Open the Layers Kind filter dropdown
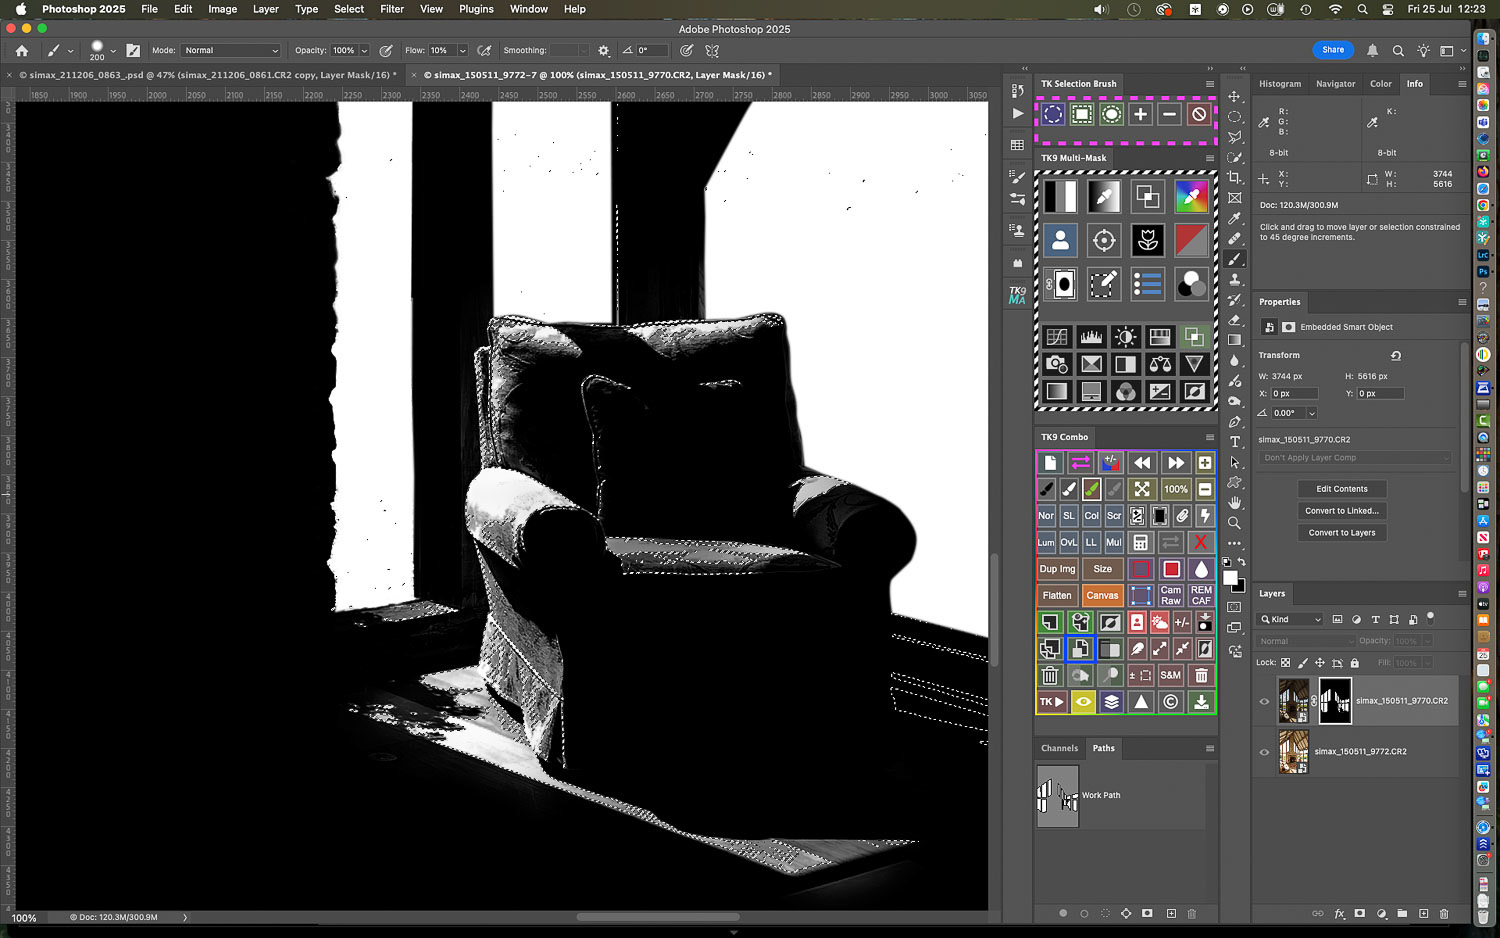 tap(1291, 619)
